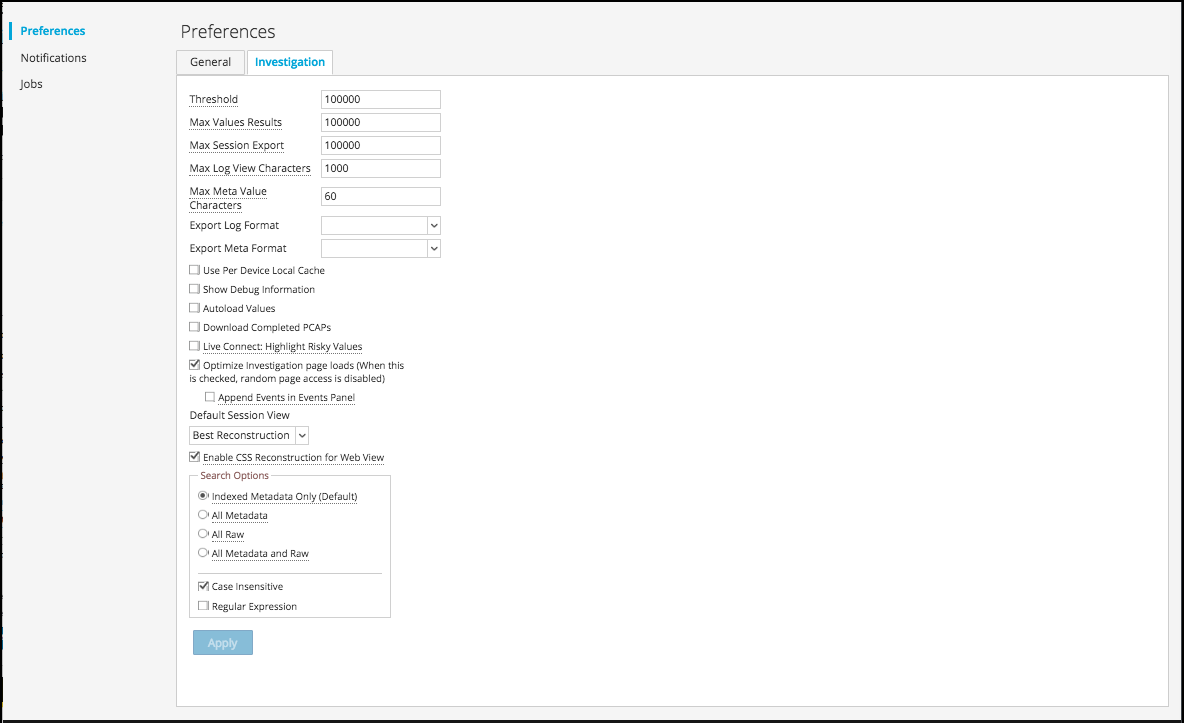Select the All Metadata and Raw option
The image size is (1184, 723).
coord(203,553)
